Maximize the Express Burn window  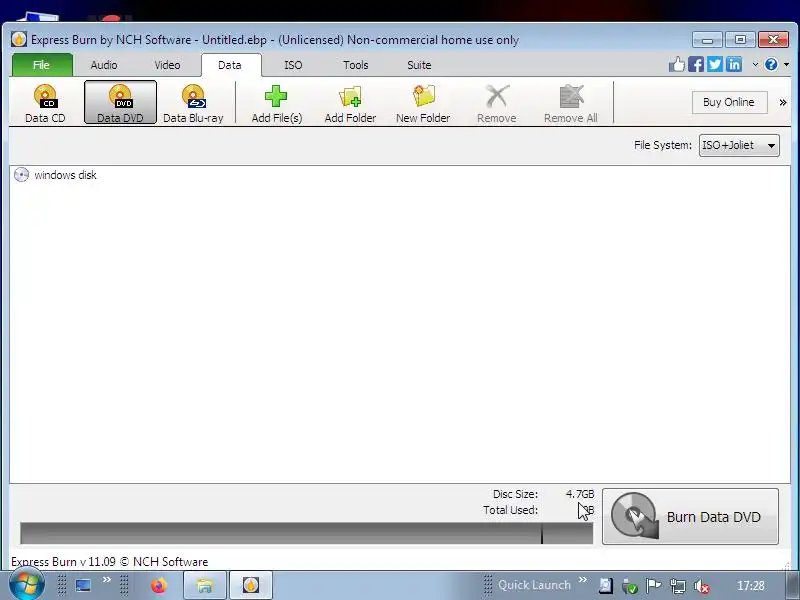click(740, 40)
